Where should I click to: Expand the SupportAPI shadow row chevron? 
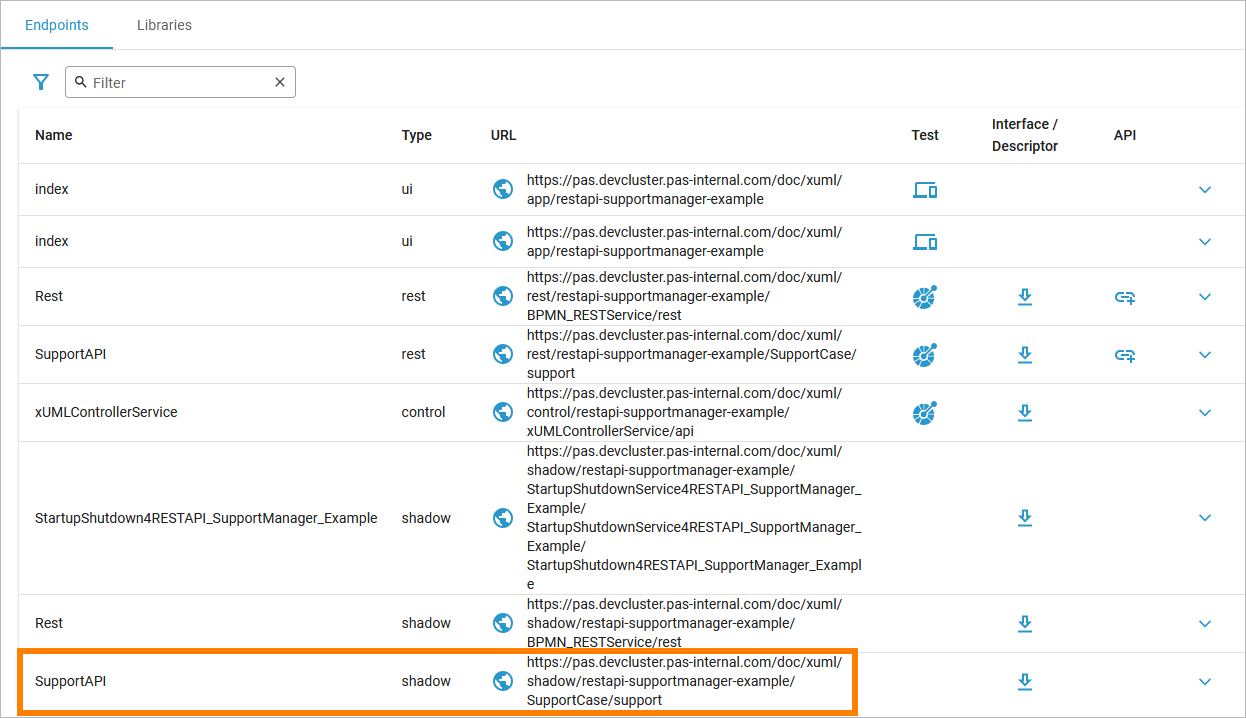coord(1205,681)
